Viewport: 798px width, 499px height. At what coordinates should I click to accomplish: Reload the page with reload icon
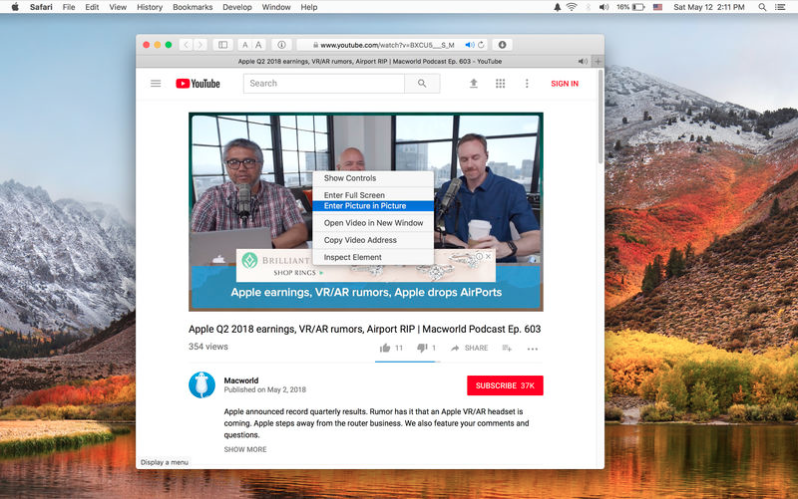point(481,45)
